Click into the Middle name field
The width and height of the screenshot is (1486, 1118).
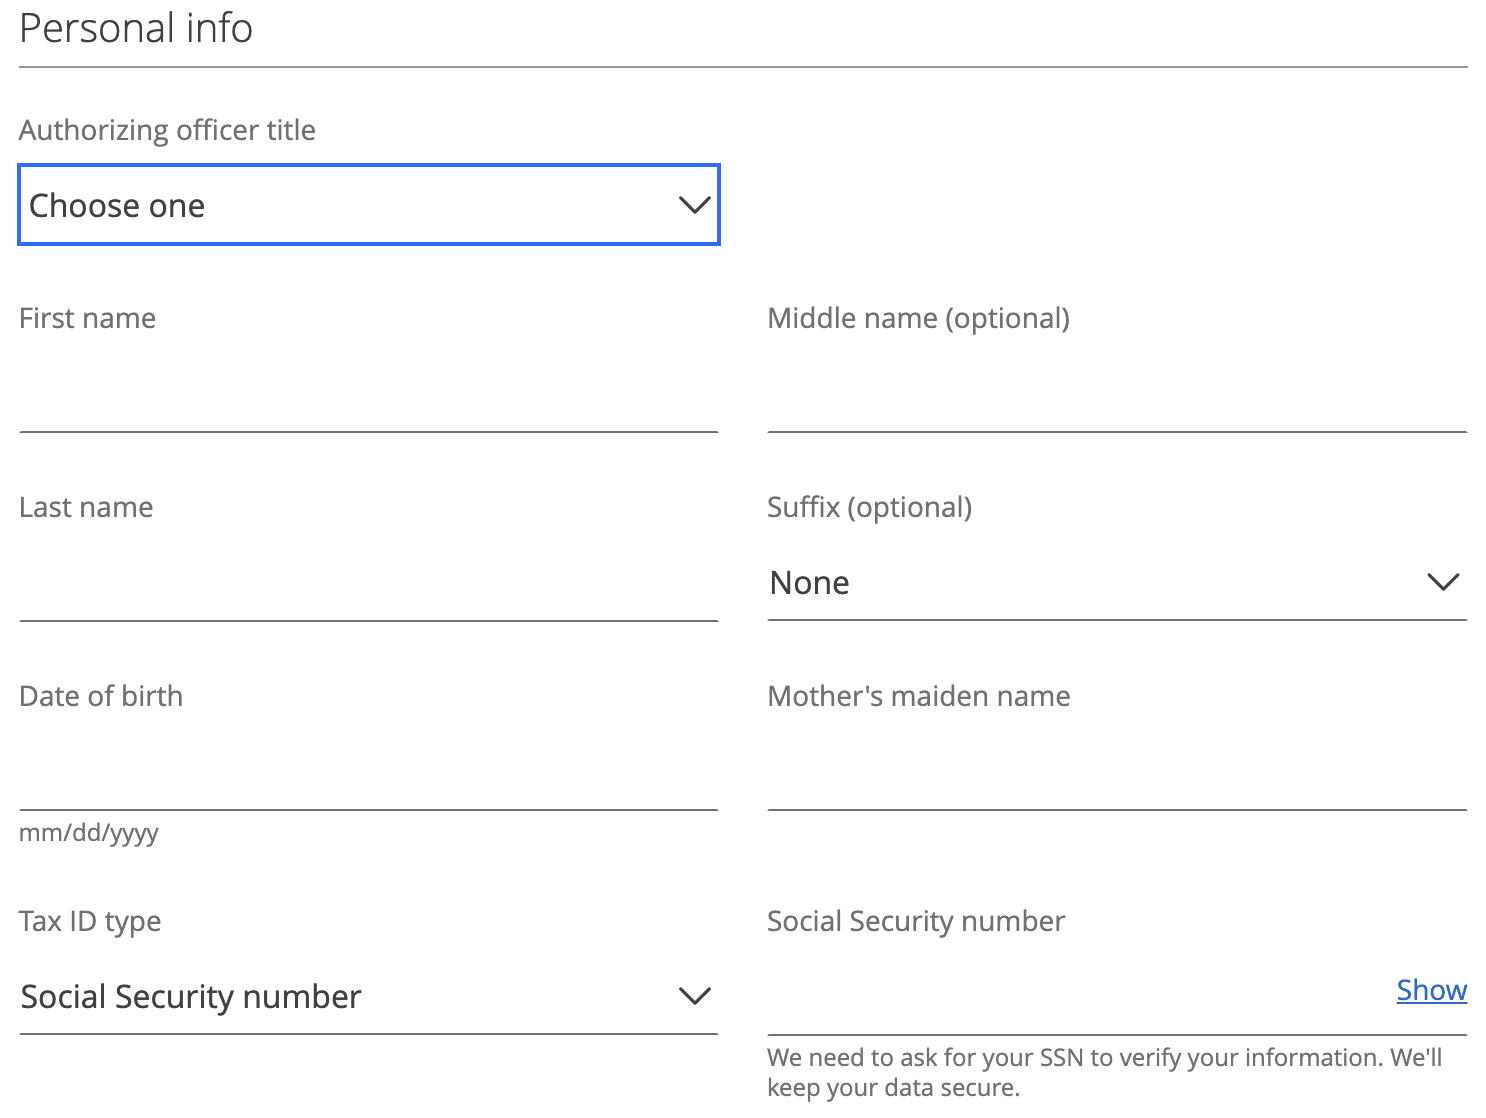(1116, 395)
